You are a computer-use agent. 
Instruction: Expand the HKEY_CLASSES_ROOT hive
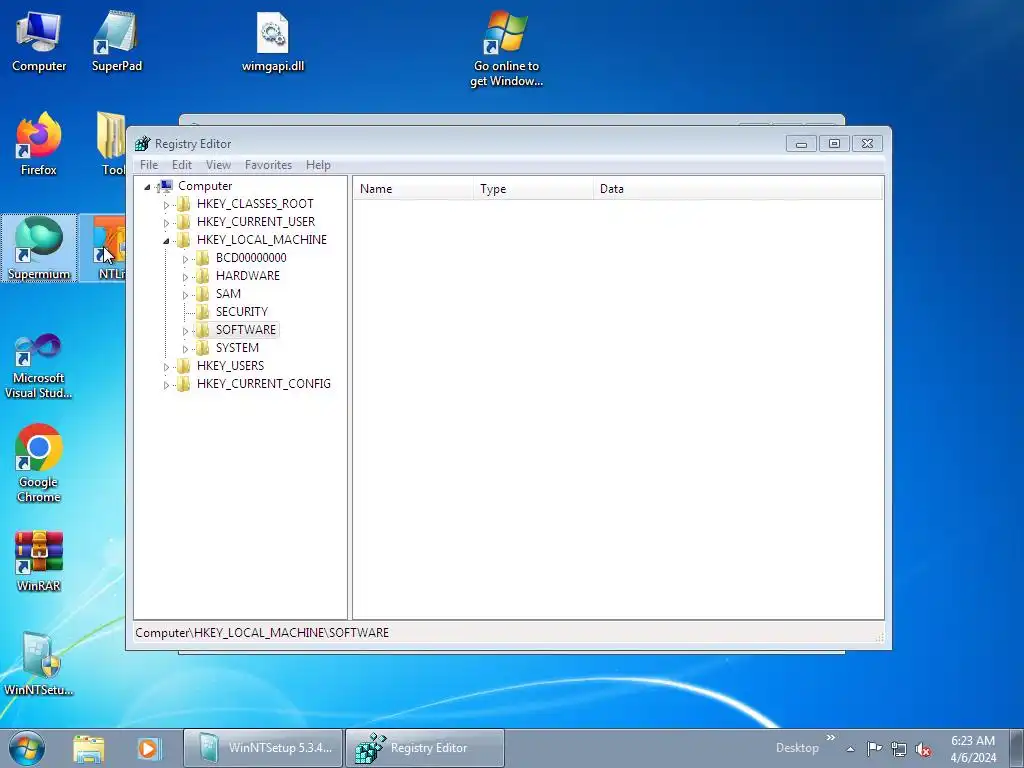tap(167, 205)
